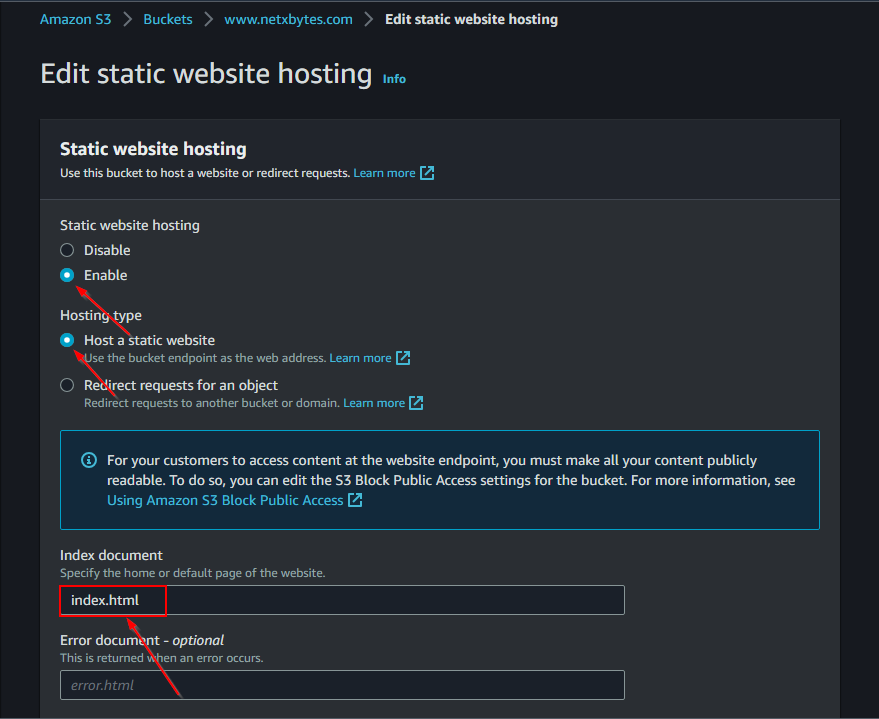Click the external link icon beside the Static website hosting Learn more
The height and width of the screenshot is (719, 879).
tap(427, 173)
